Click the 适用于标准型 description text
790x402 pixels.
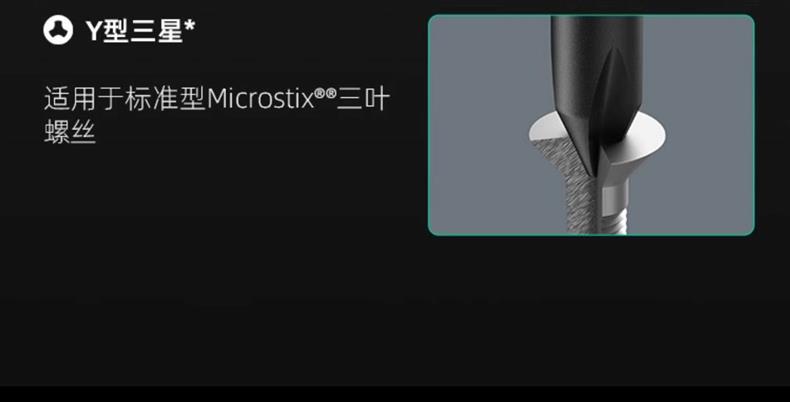[x=125, y=98]
